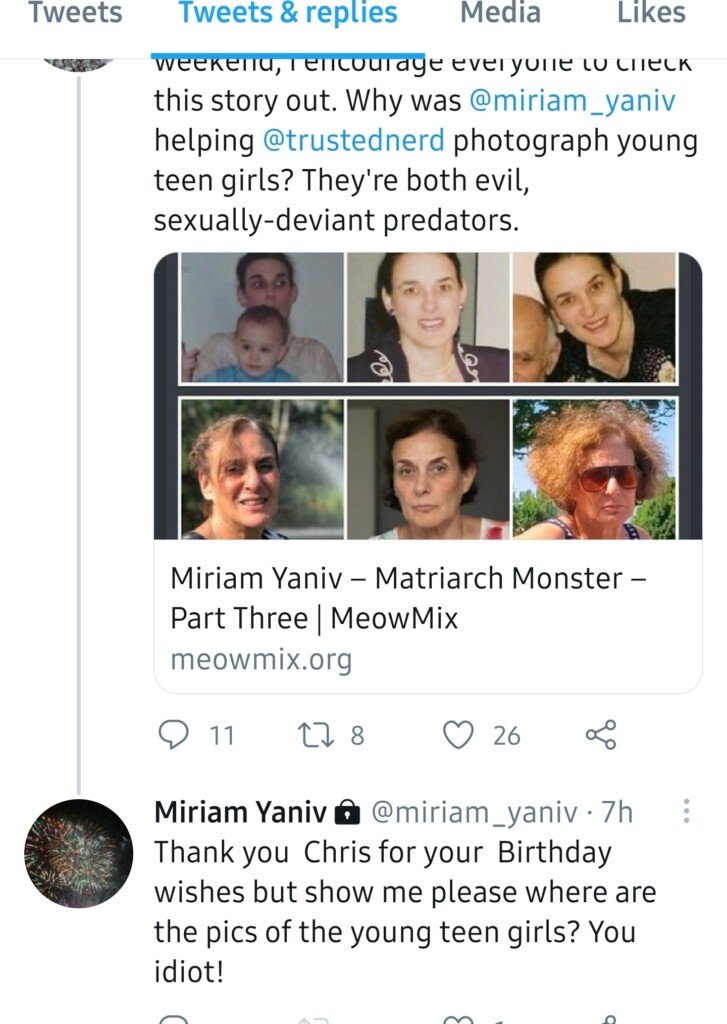Open the three-dot menu on Miriam Yaniv's tweet
Screen dimensions: 727x1024
coord(686,810)
